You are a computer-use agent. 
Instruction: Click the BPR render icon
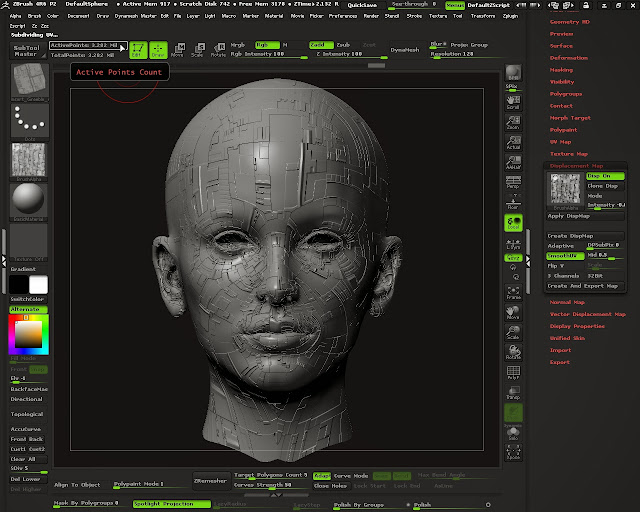(x=513, y=75)
